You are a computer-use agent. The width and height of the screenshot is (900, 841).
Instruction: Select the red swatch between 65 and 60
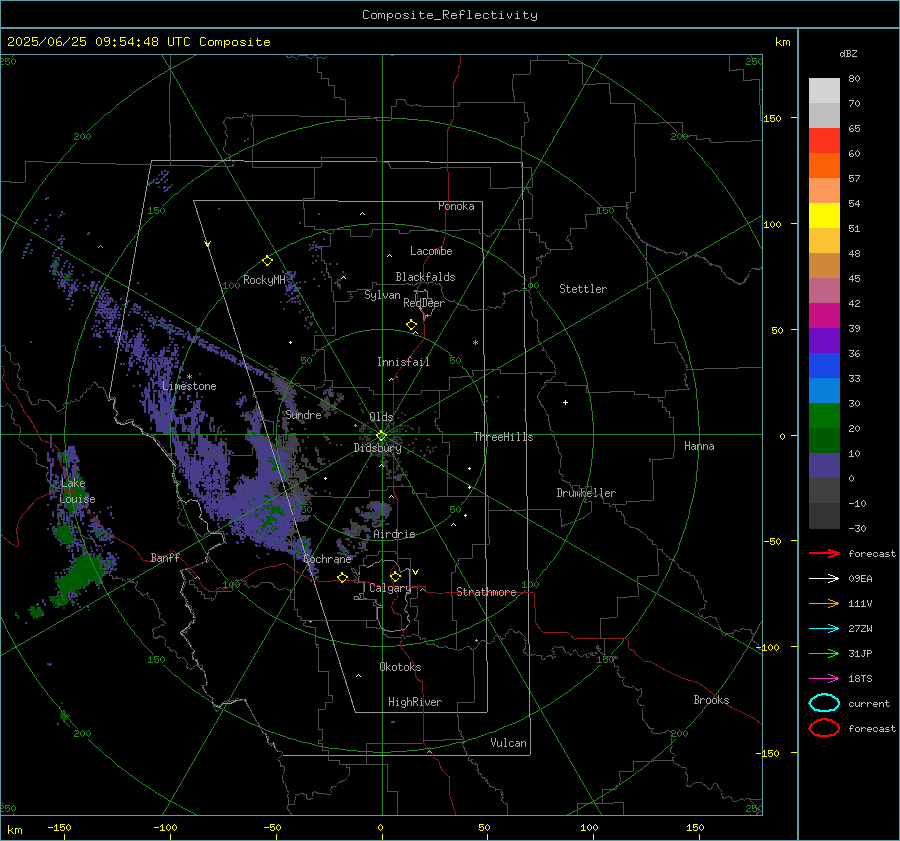pyautogui.click(x=824, y=141)
